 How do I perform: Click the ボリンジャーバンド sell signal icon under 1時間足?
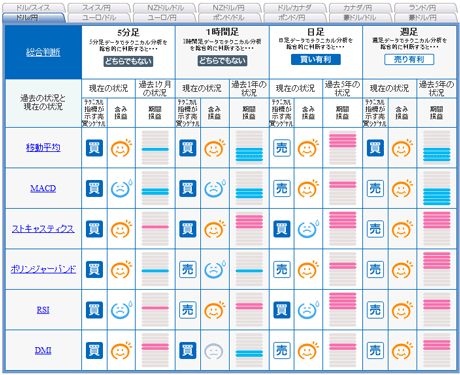[188, 269]
